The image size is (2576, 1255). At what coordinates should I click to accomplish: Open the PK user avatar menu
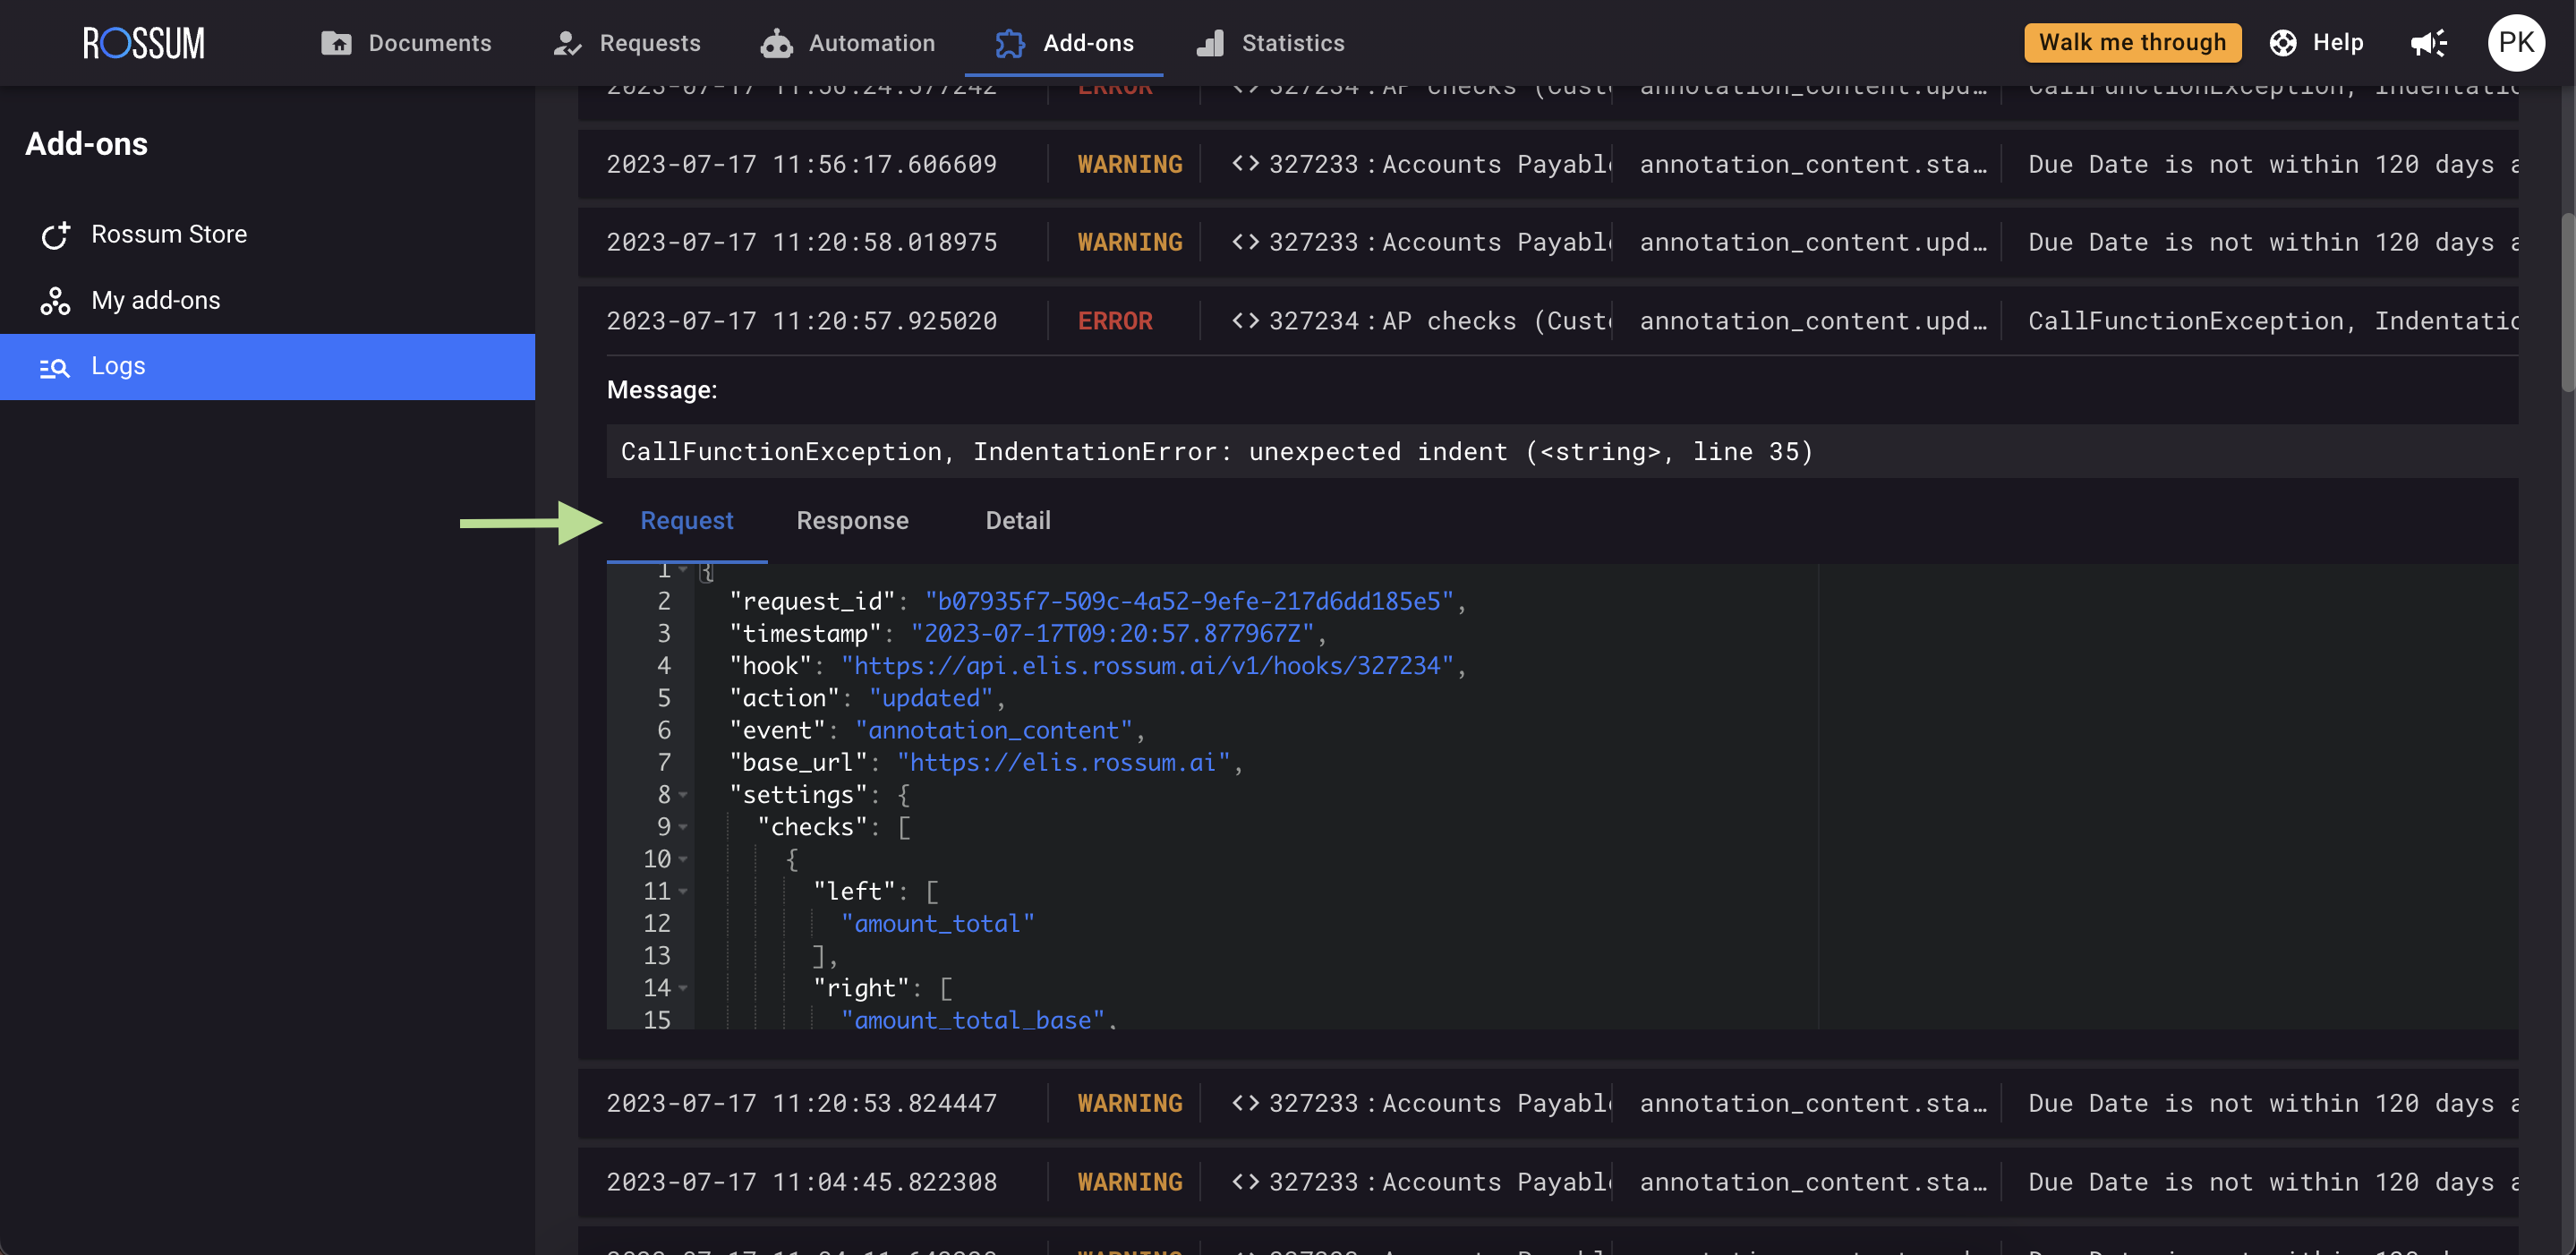[2515, 43]
